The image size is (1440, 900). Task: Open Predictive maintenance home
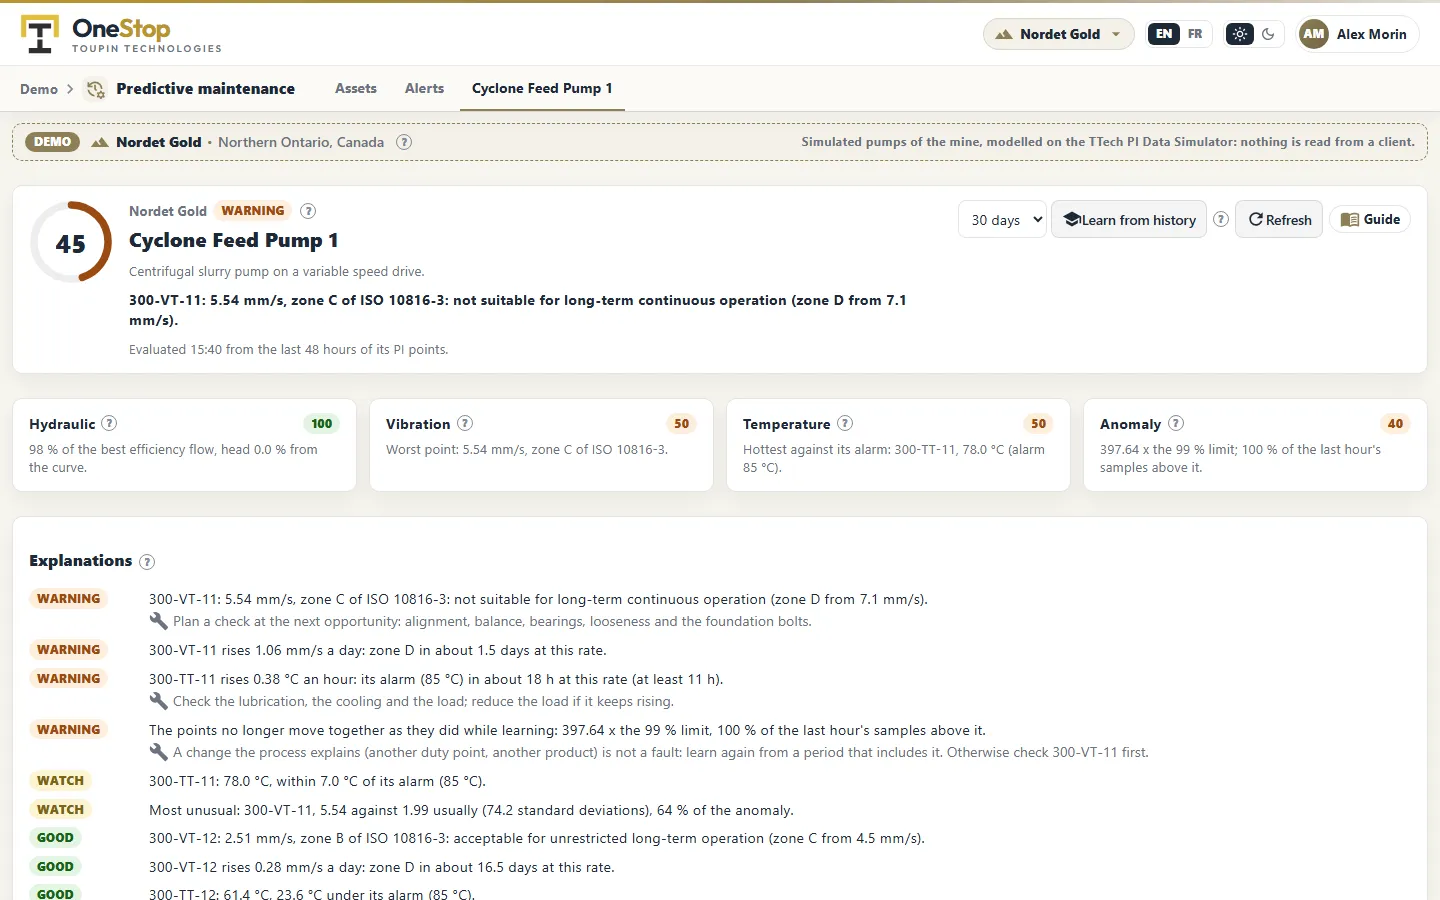(x=205, y=89)
